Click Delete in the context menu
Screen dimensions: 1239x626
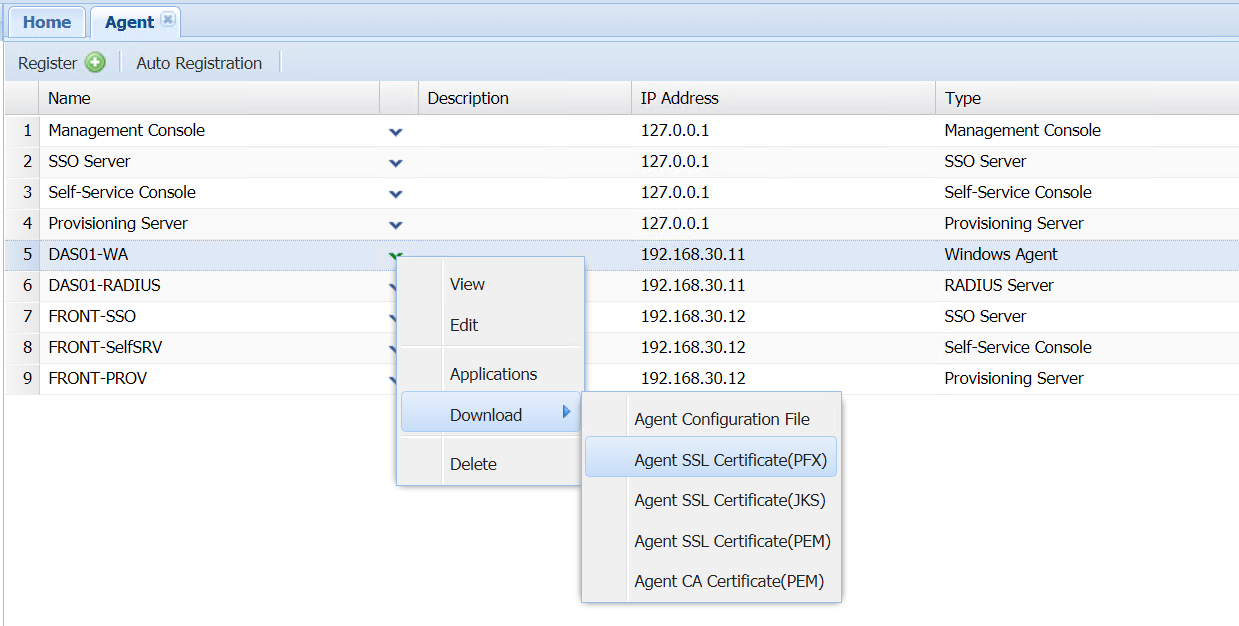click(x=473, y=464)
